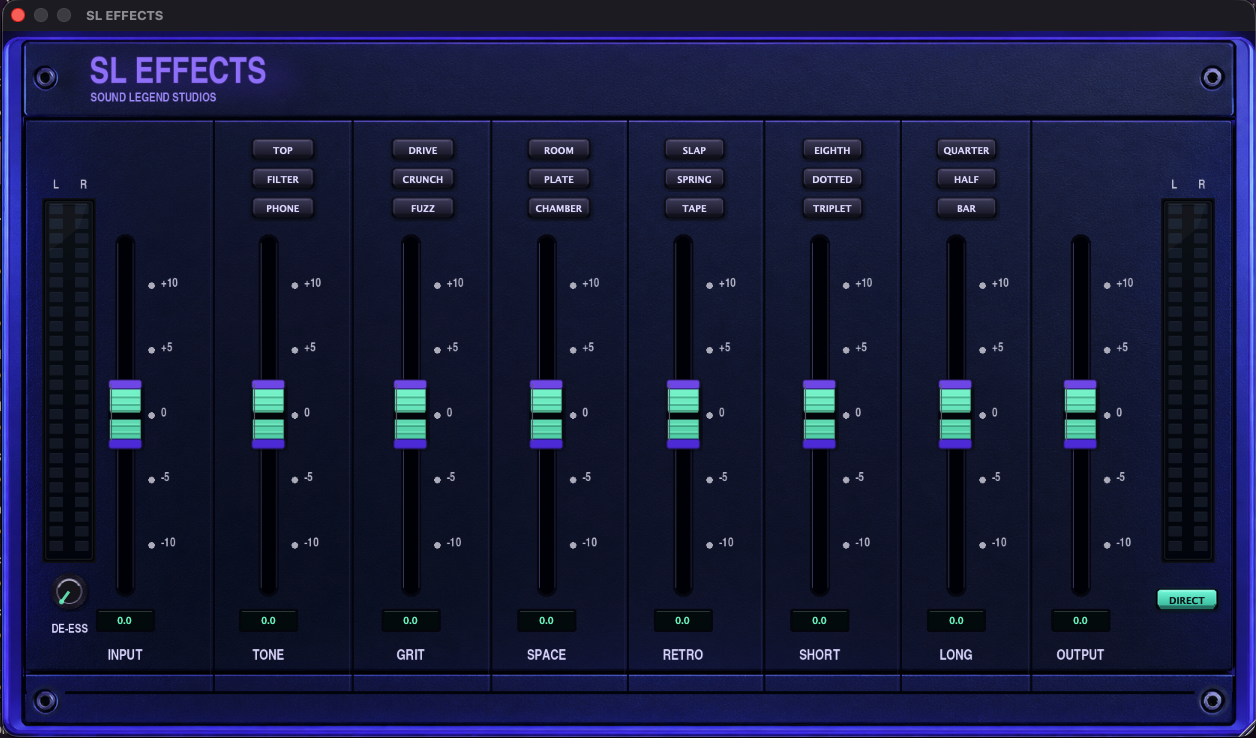This screenshot has width=1256, height=738.
Task: Enable the SPRING retro effect
Action: (695, 179)
